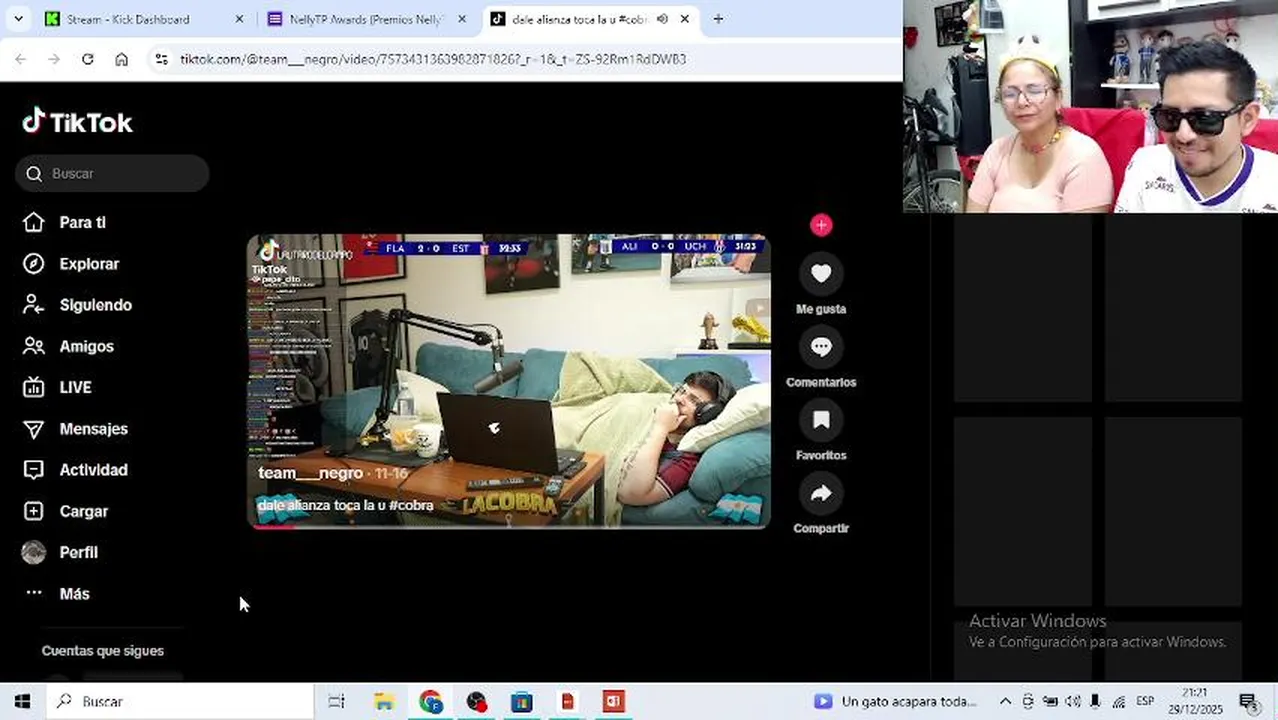The width and height of the screenshot is (1278, 720).
Task: Save video with Favoritos bookmark icon
Action: pos(821,420)
